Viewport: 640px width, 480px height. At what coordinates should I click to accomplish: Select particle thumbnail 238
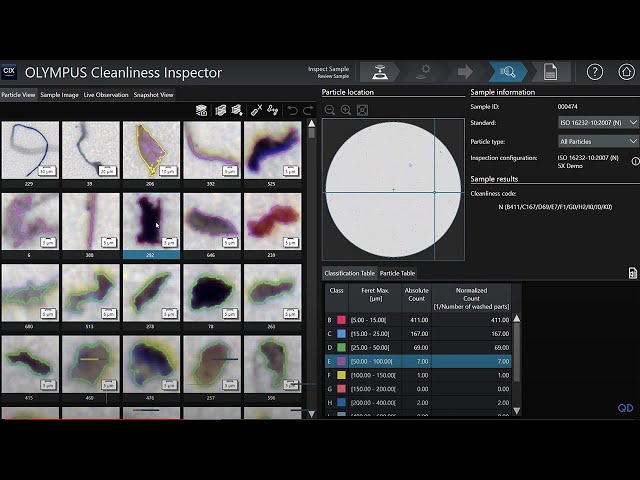point(272,221)
